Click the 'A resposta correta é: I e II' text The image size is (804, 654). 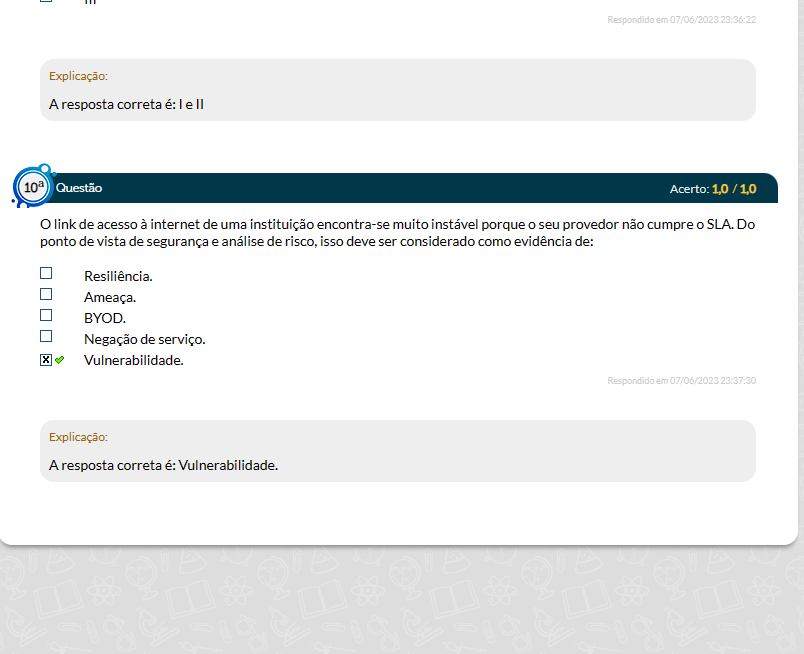coord(126,104)
